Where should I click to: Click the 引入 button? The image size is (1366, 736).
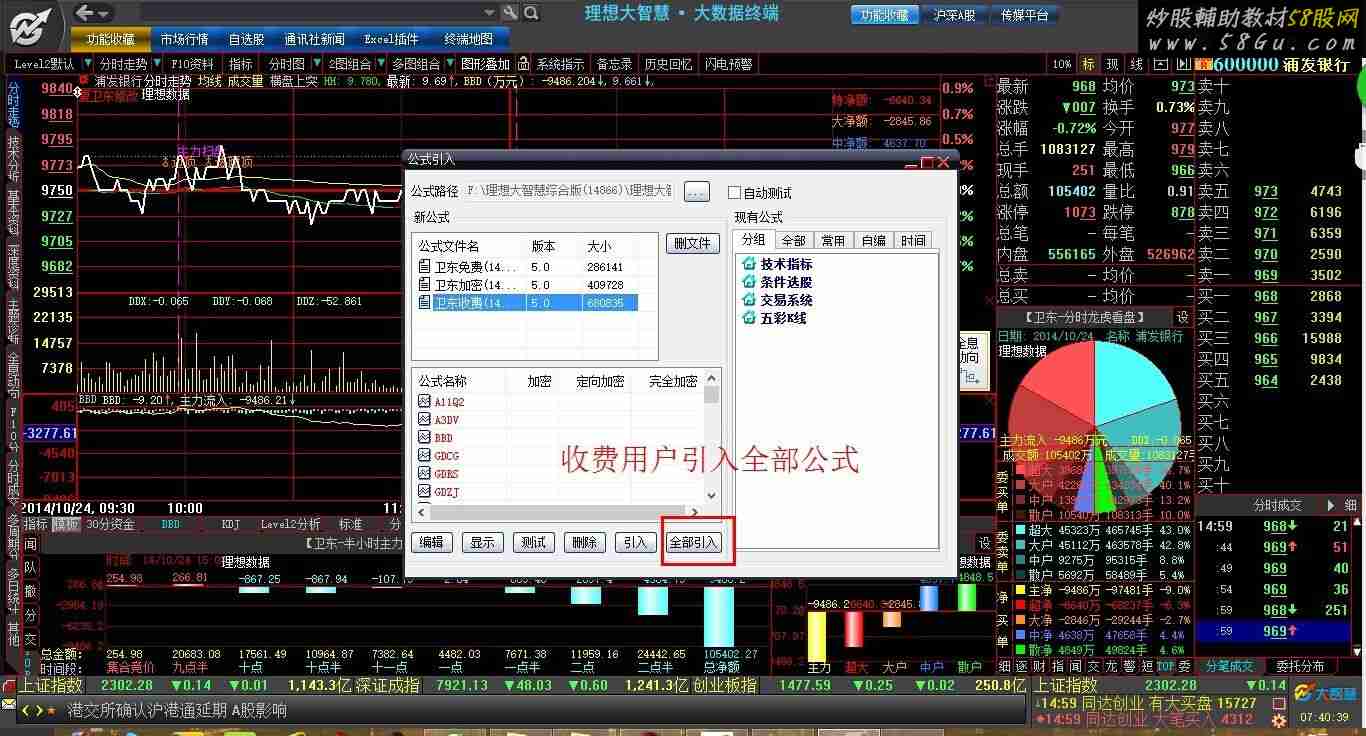point(635,542)
